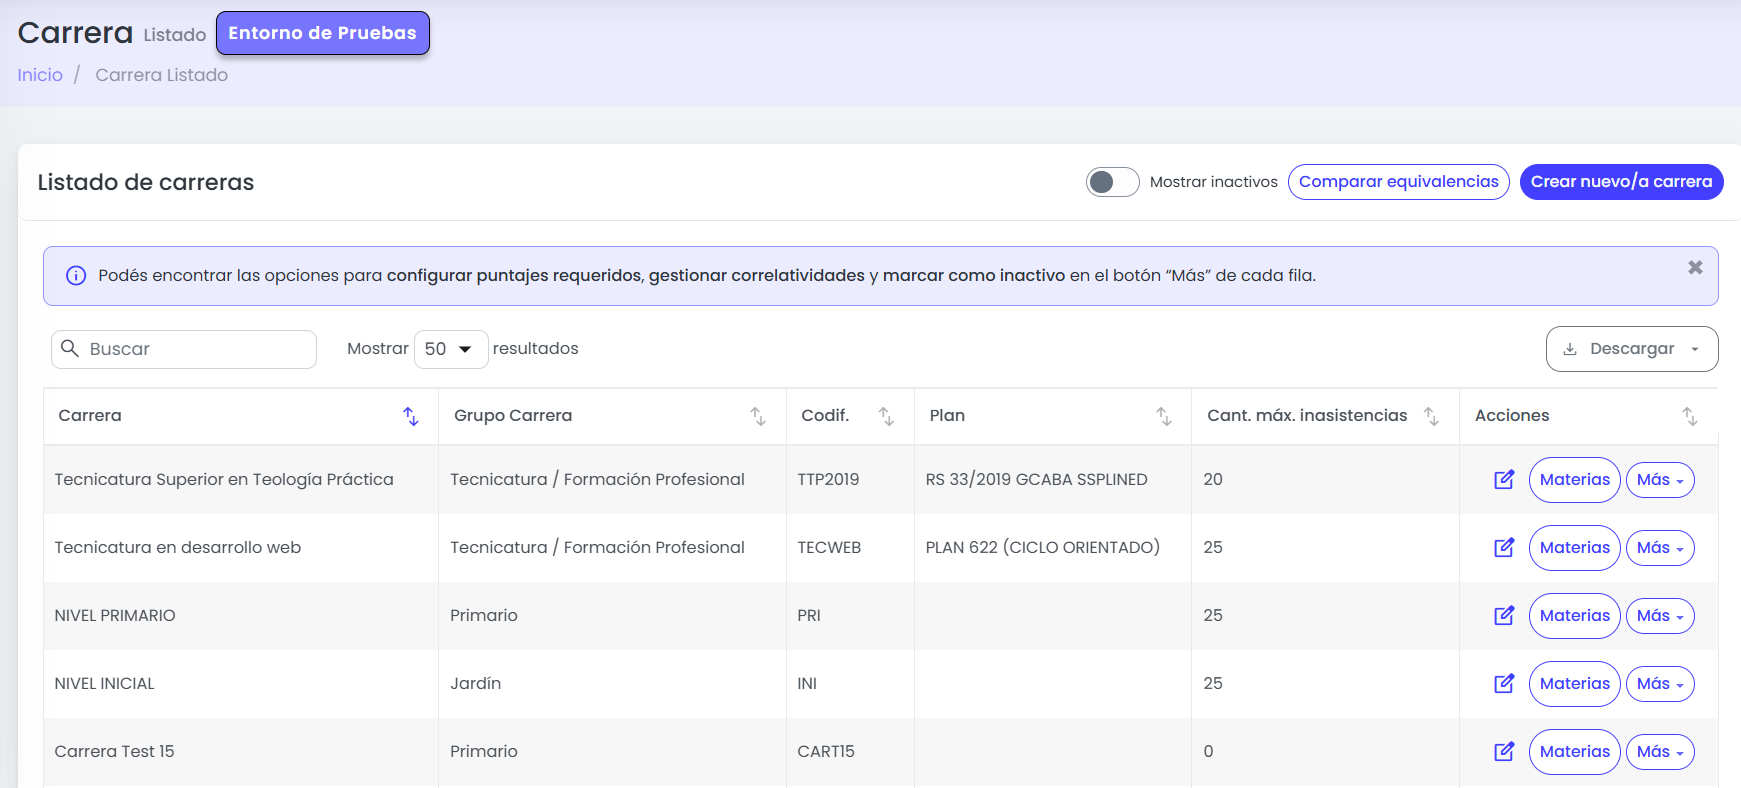Viewport: 1741px width, 788px height.
Task: Expand Más menu for NIVEL PRIMARIO
Action: click(1660, 616)
